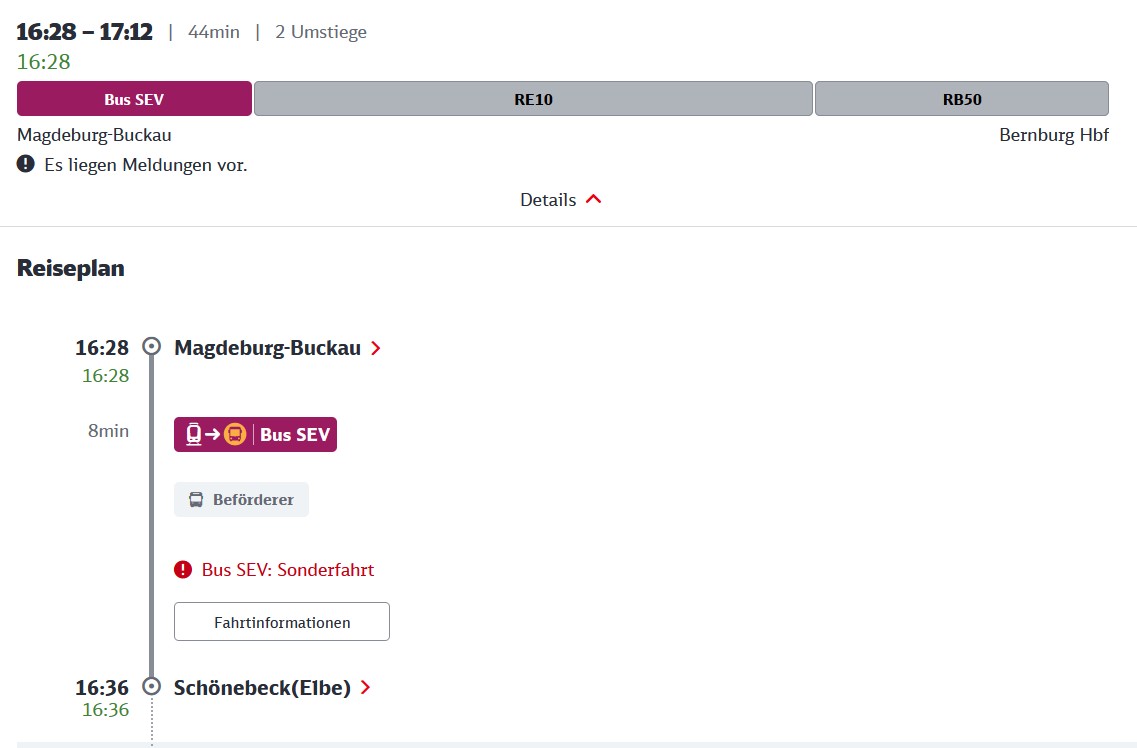This screenshot has height=748, width=1137.
Task: Click the black alert icon near Meldungen
Action: coord(27,164)
